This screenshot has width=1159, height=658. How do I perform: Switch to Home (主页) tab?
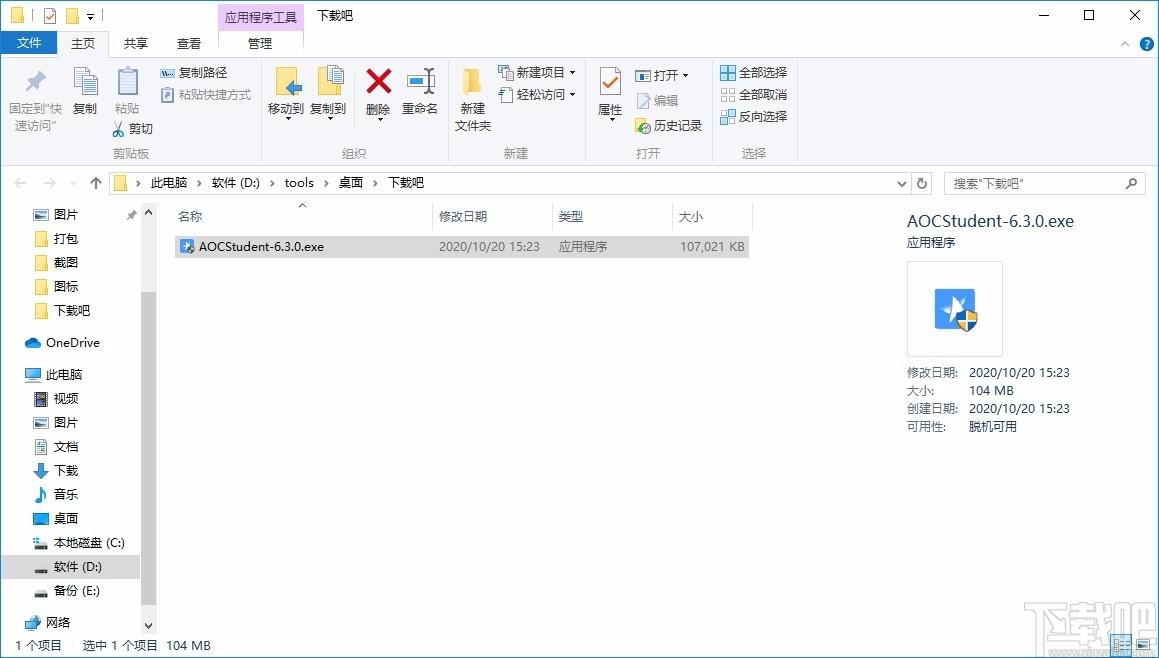[x=83, y=44]
